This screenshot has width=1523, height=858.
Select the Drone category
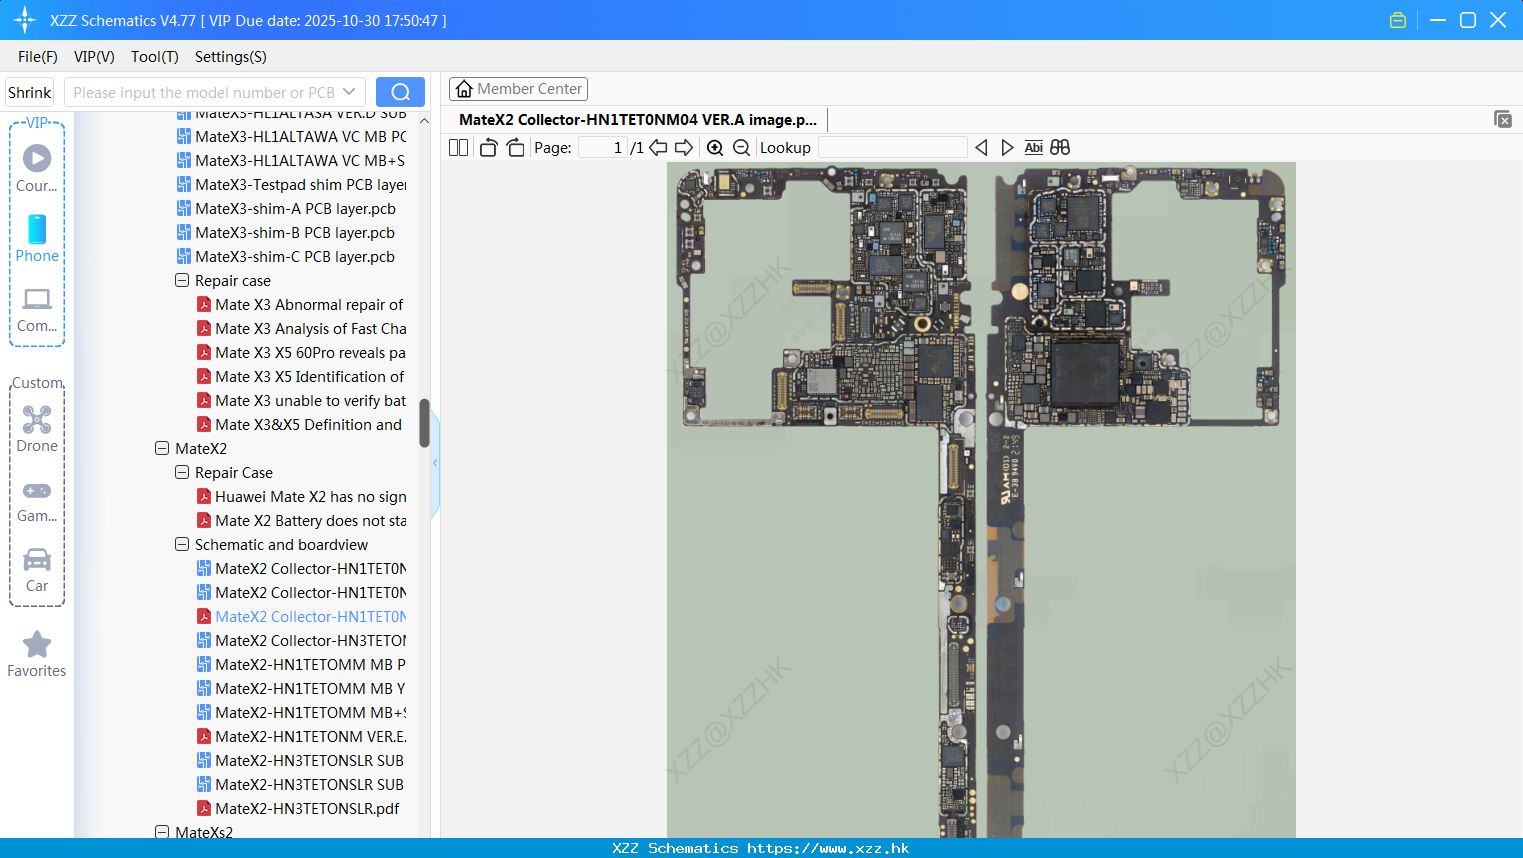37,429
